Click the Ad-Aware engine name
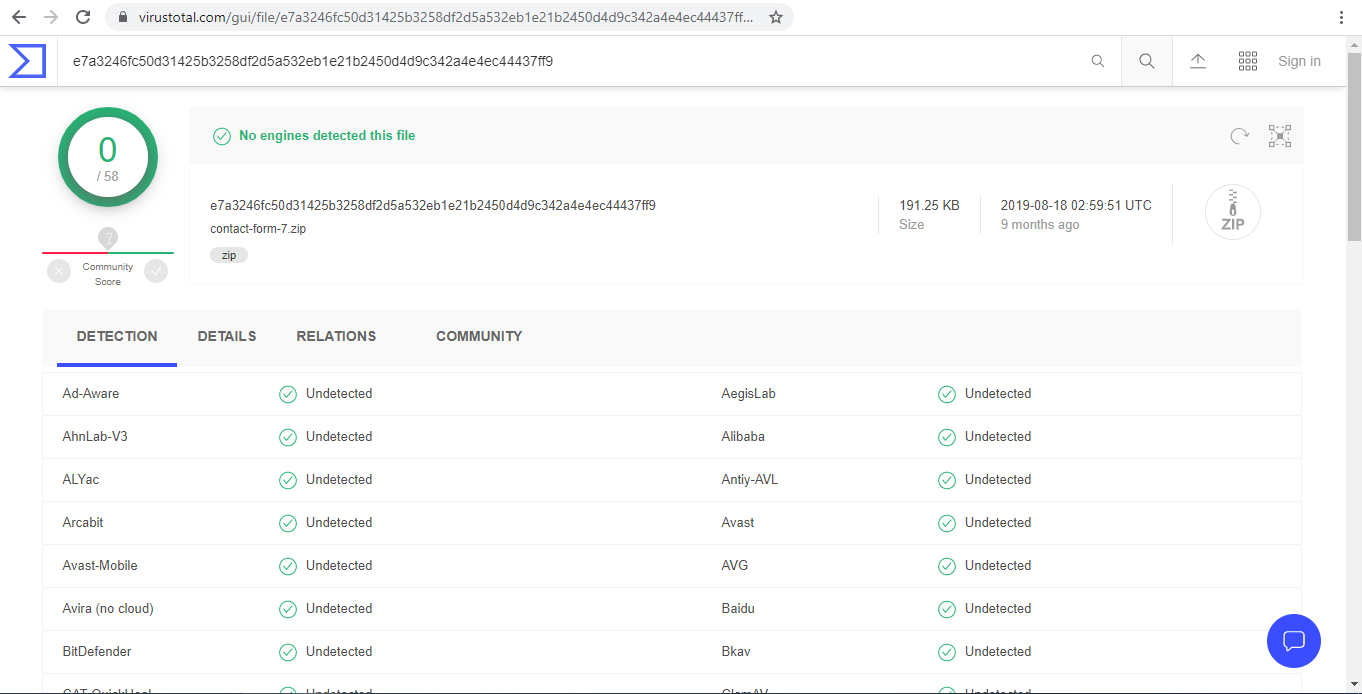The image size is (1362, 694). tap(91, 394)
